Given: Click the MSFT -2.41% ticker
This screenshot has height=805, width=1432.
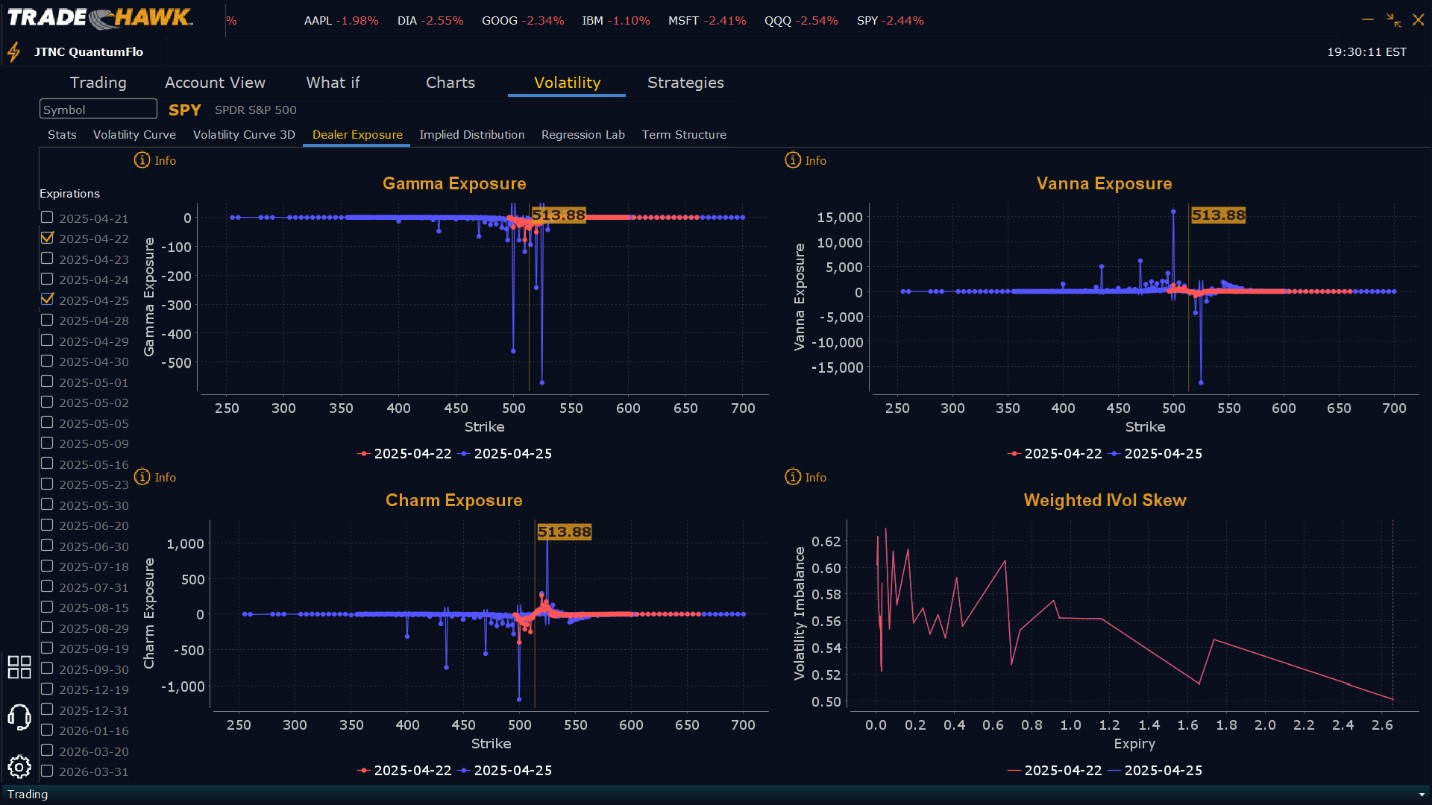Looking at the screenshot, I should pyautogui.click(x=707, y=21).
